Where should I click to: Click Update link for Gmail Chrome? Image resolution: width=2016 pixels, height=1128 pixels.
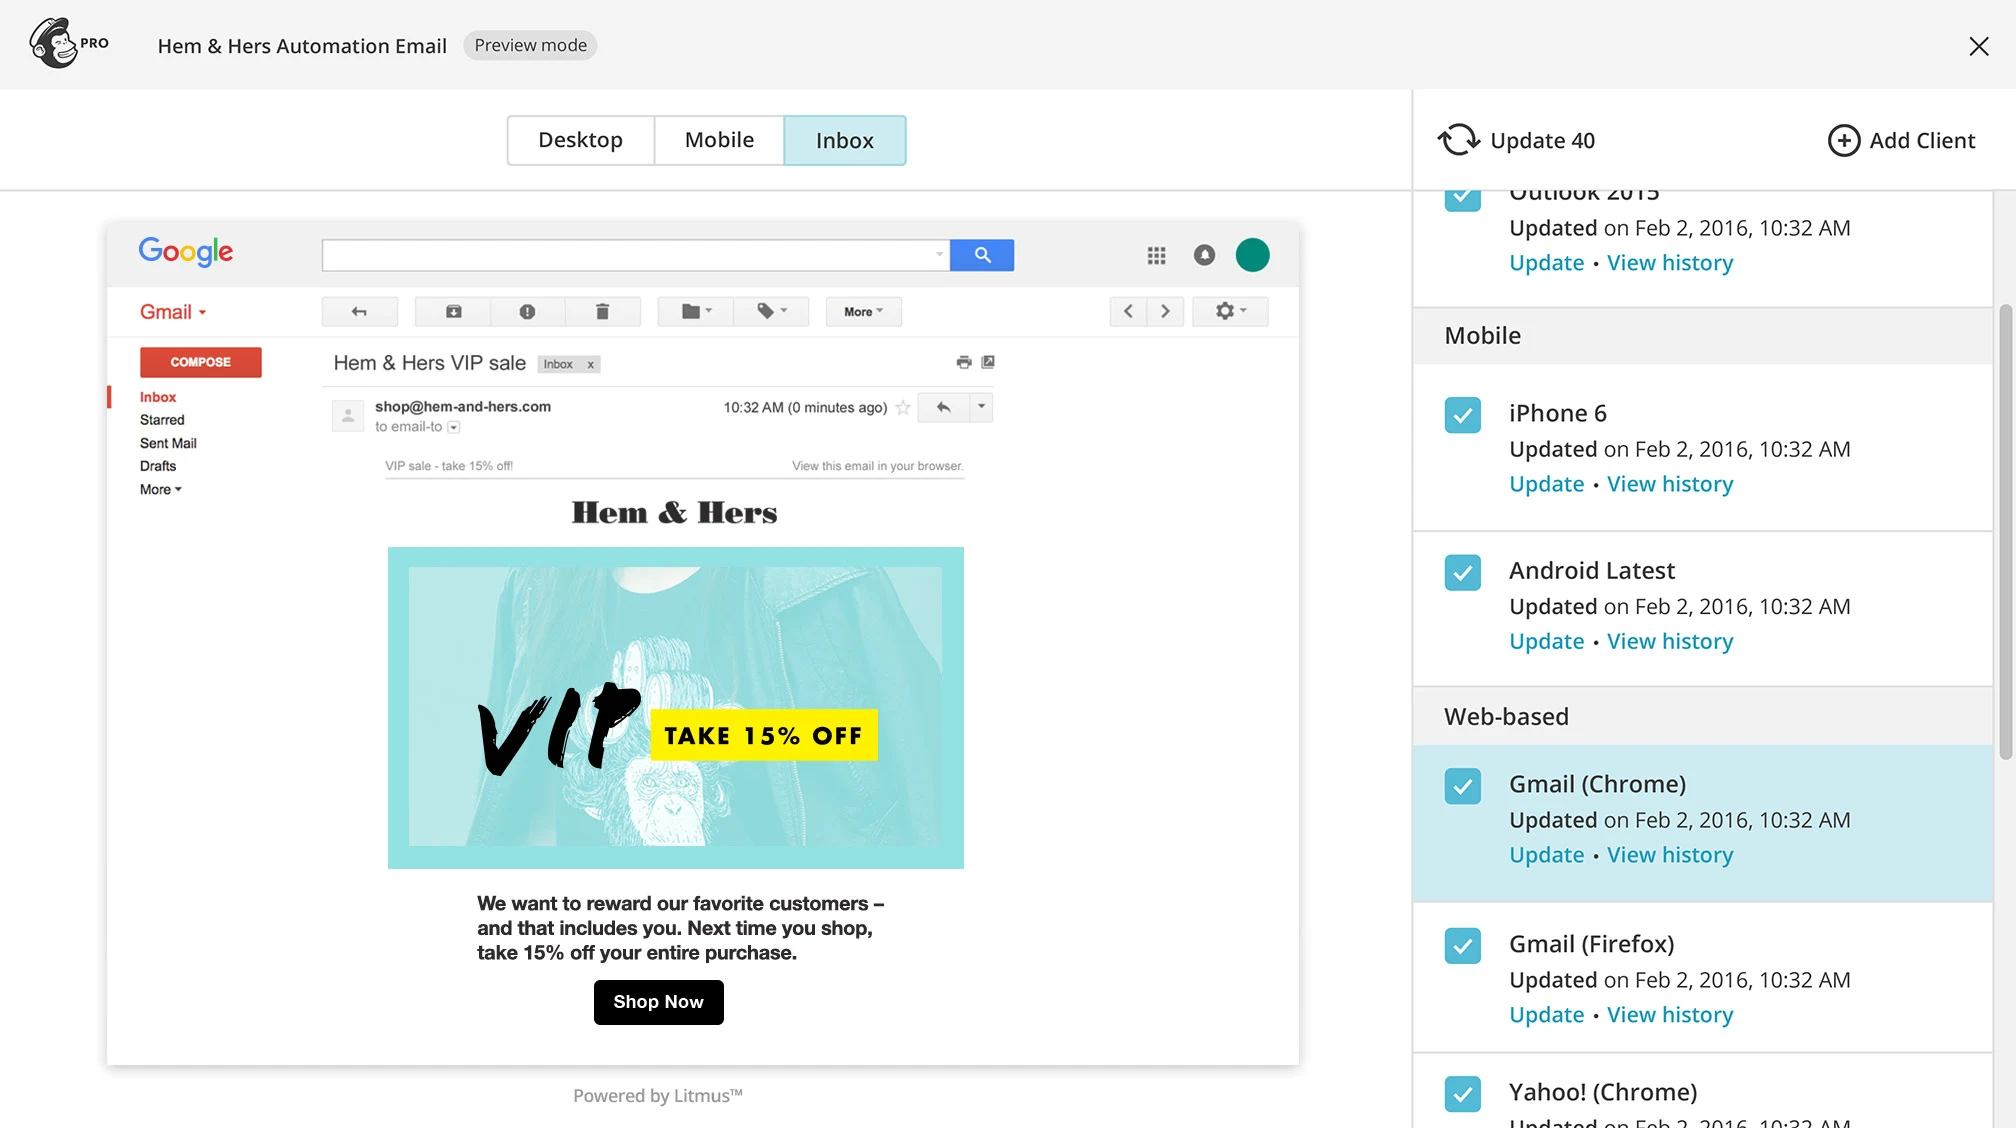pos(1547,855)
